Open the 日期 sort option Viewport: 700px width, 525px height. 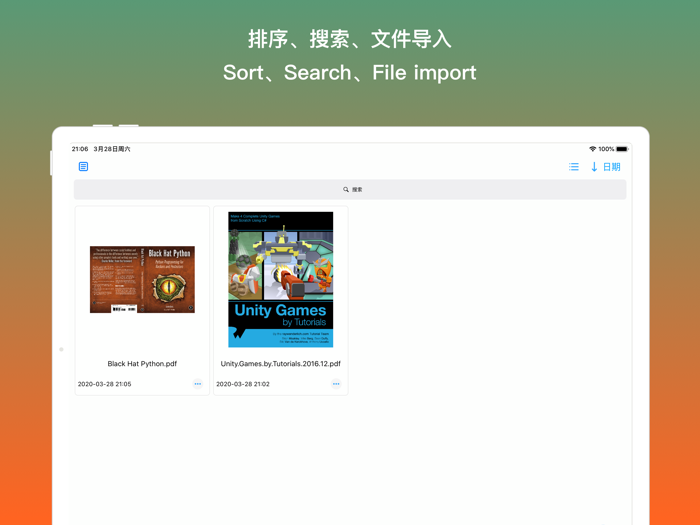point(612,167)
